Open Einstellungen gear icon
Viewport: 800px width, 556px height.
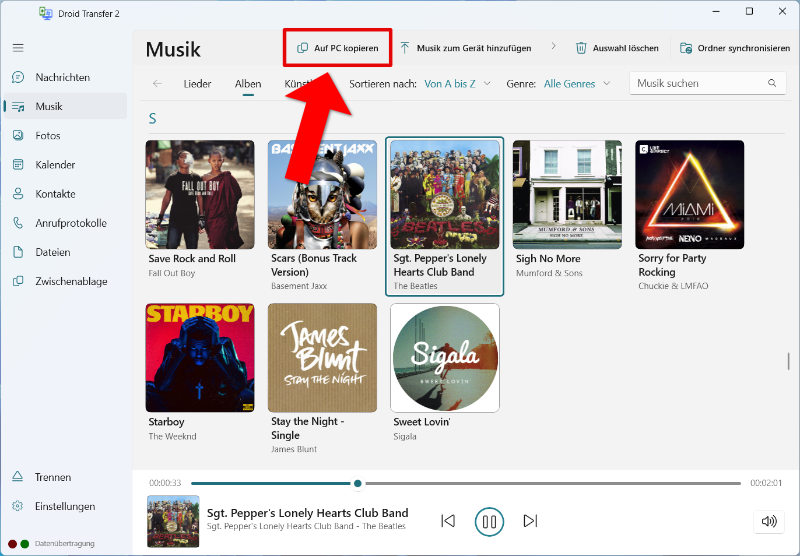point(17,506)
